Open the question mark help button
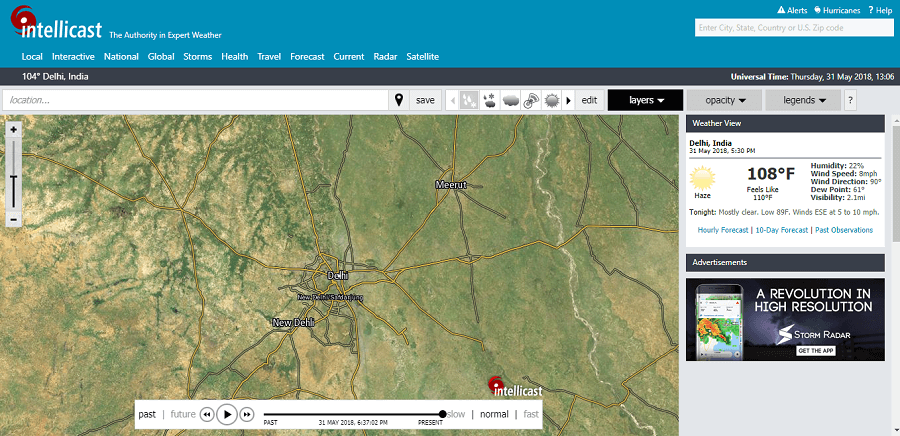 (x=850, y=100)
